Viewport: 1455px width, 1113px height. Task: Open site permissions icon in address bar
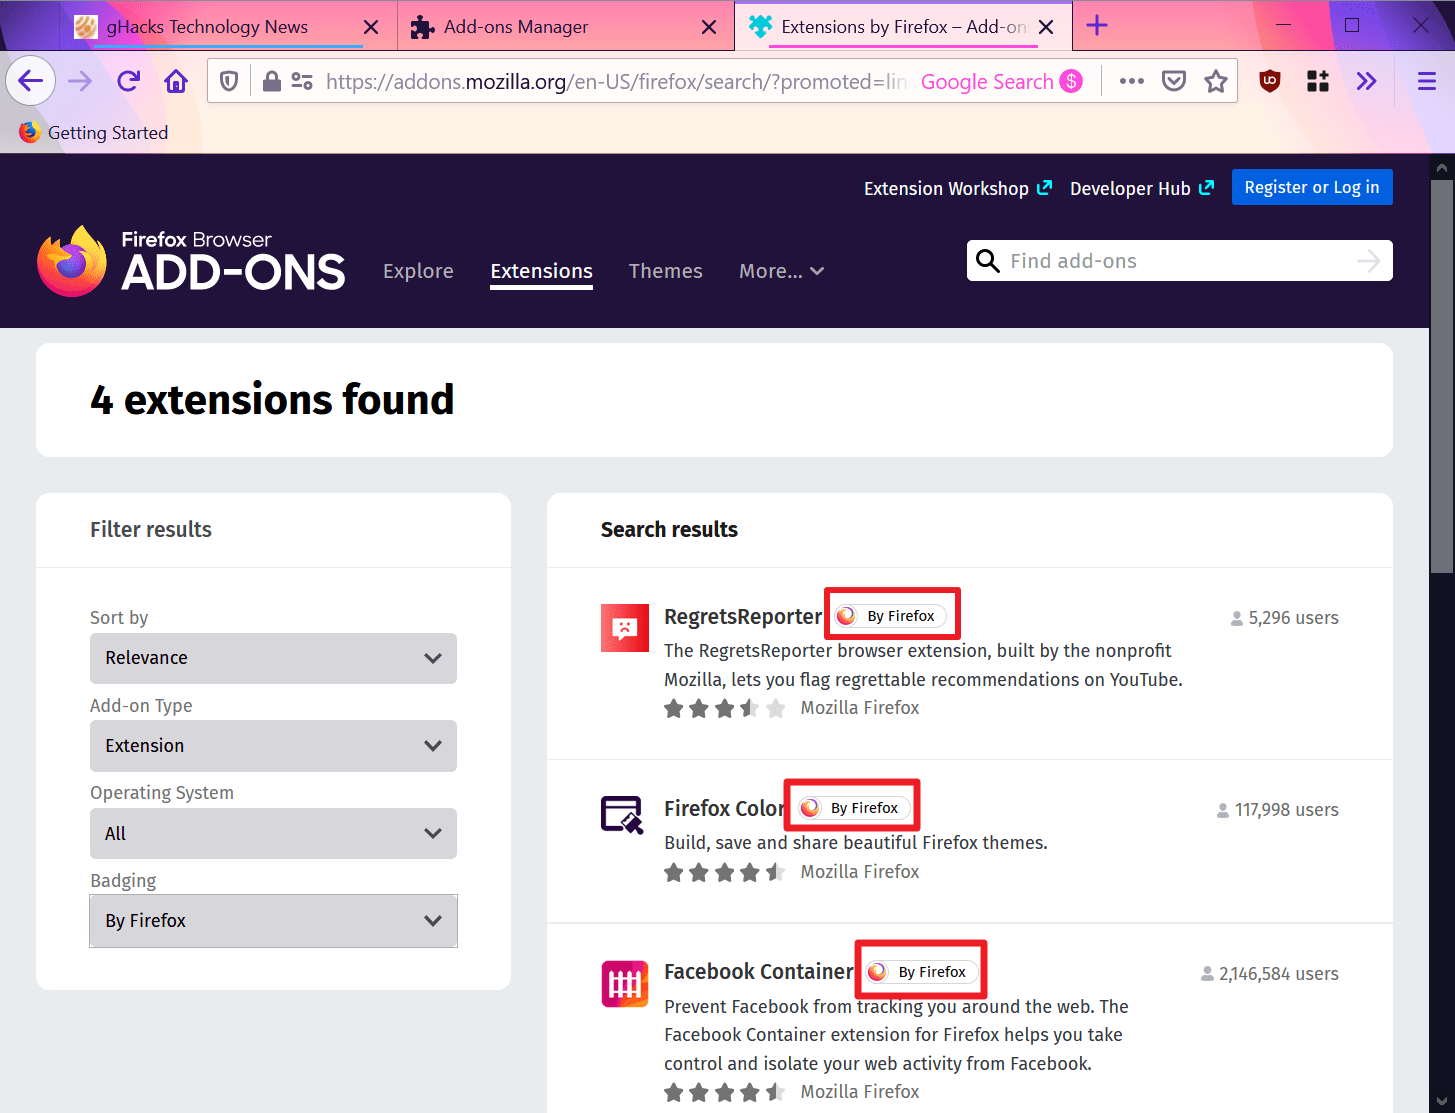click(x=301, y=82)
